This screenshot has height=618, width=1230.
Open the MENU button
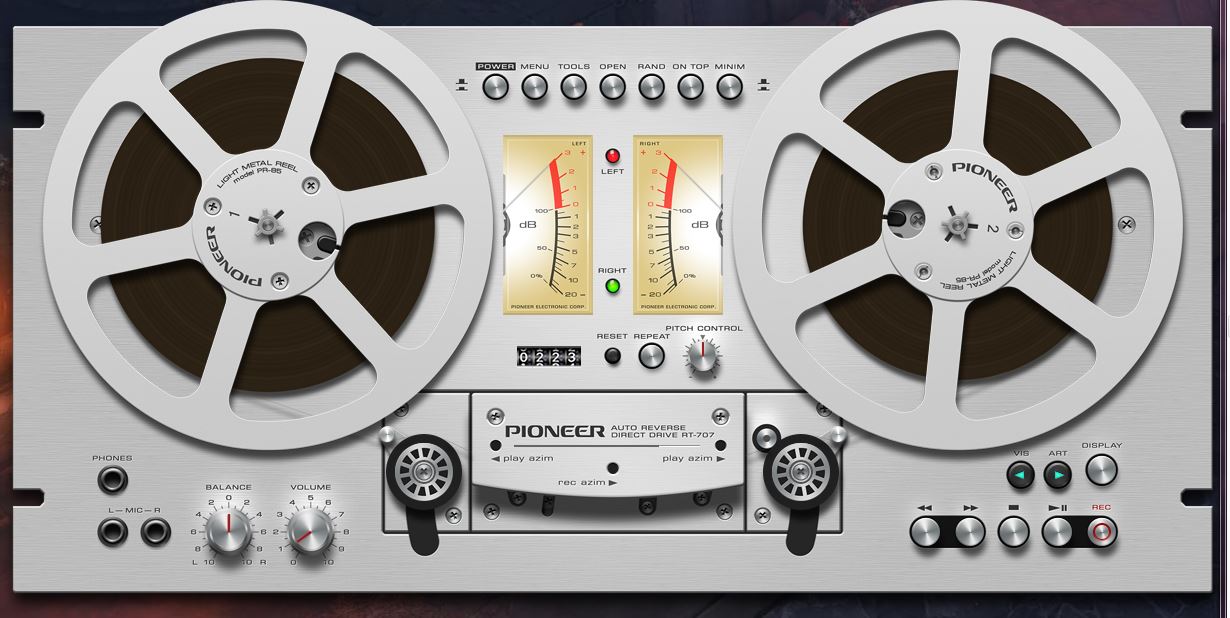pos(534,87)
